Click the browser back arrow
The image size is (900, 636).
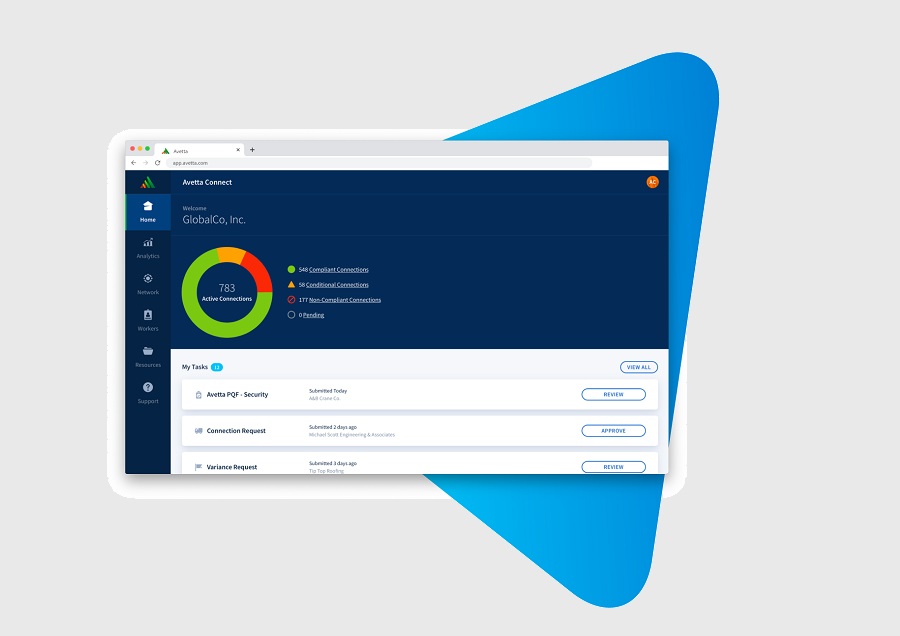coord(134,163)
